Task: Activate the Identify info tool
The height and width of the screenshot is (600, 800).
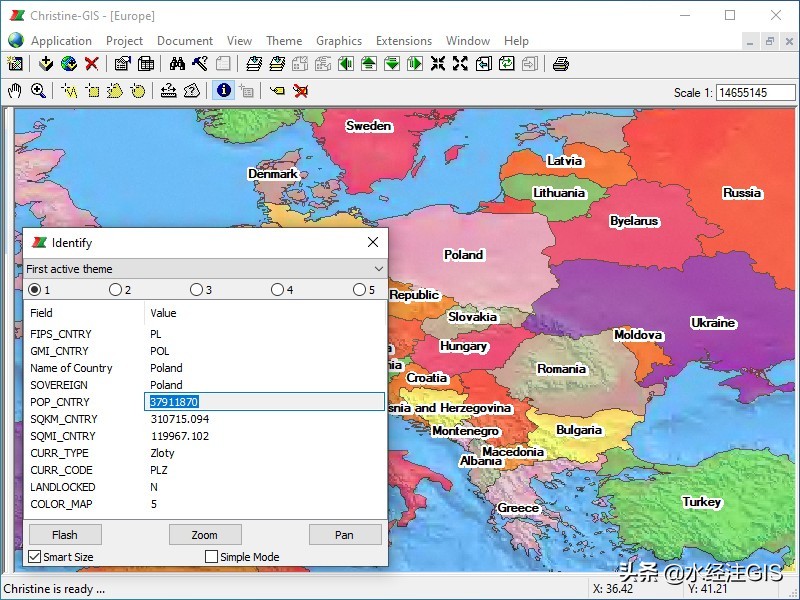Action: 223,91
